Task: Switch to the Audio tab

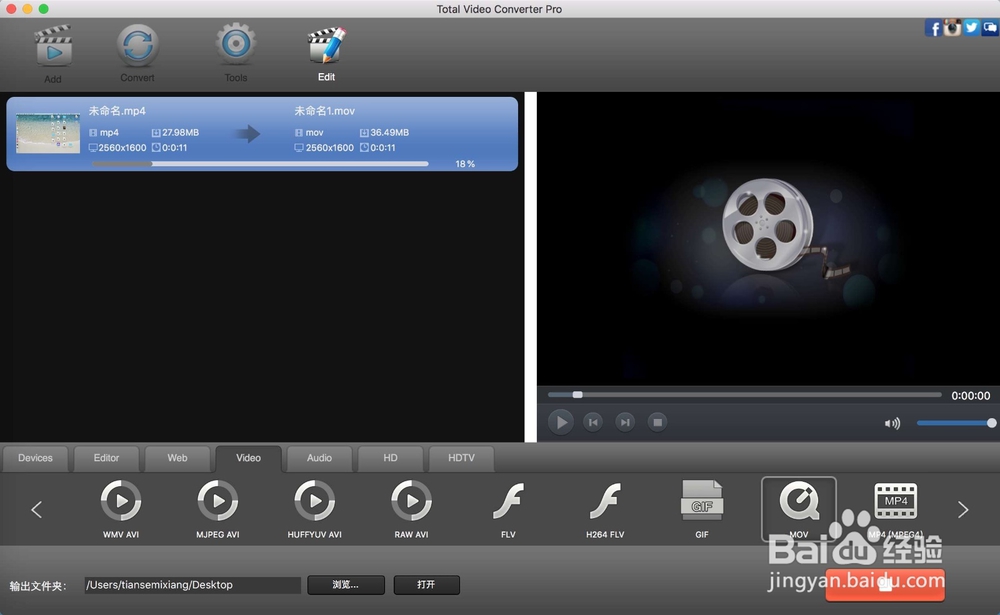Action: click(320, 458)
